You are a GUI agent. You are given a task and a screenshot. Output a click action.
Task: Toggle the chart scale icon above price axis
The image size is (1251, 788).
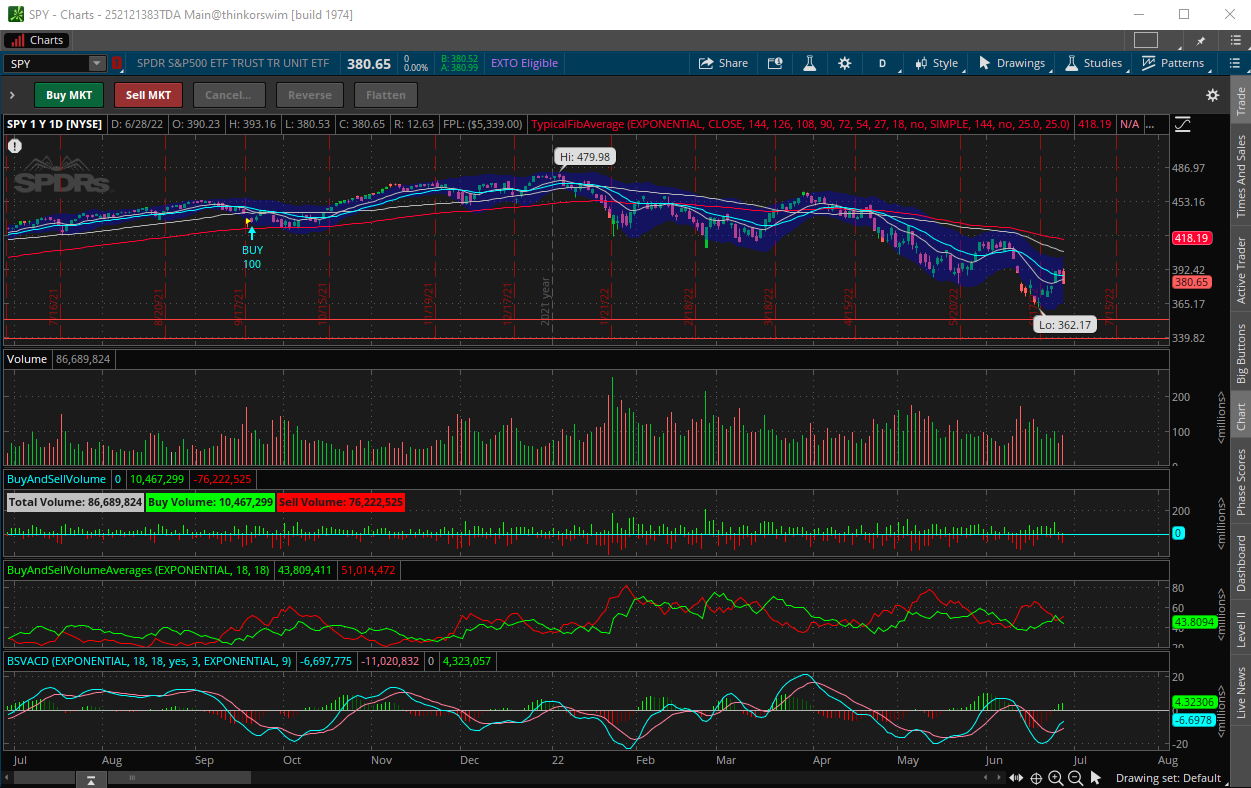point(1183,125)
